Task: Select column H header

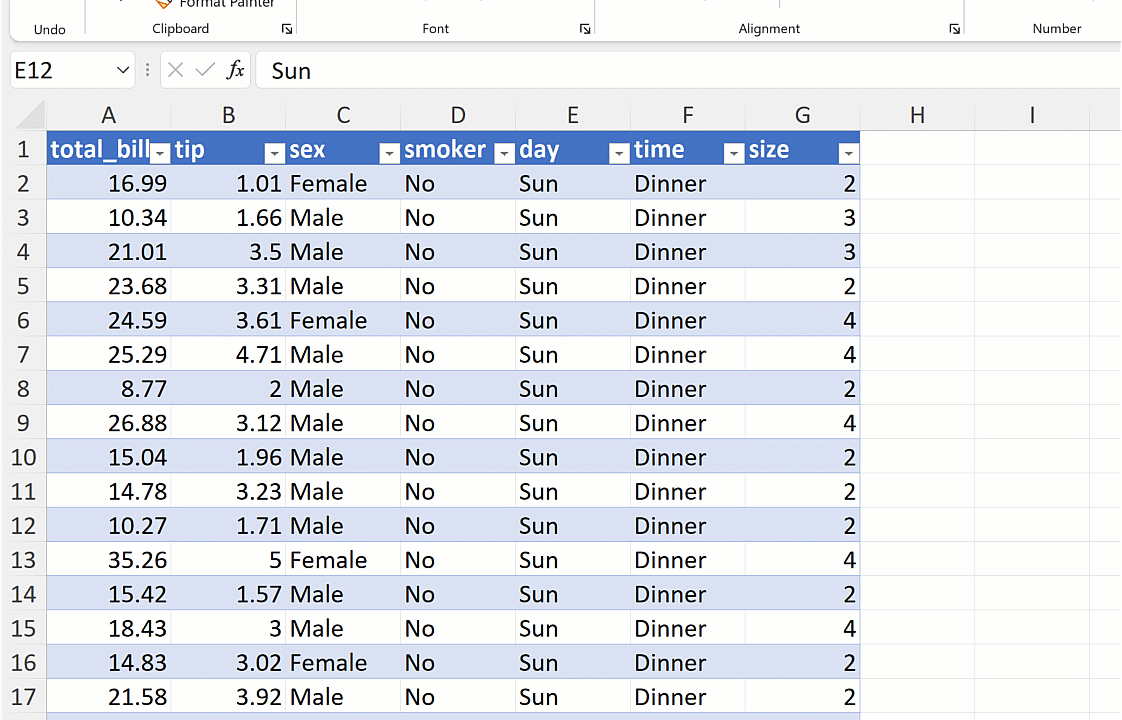Action: coord(917,115)
